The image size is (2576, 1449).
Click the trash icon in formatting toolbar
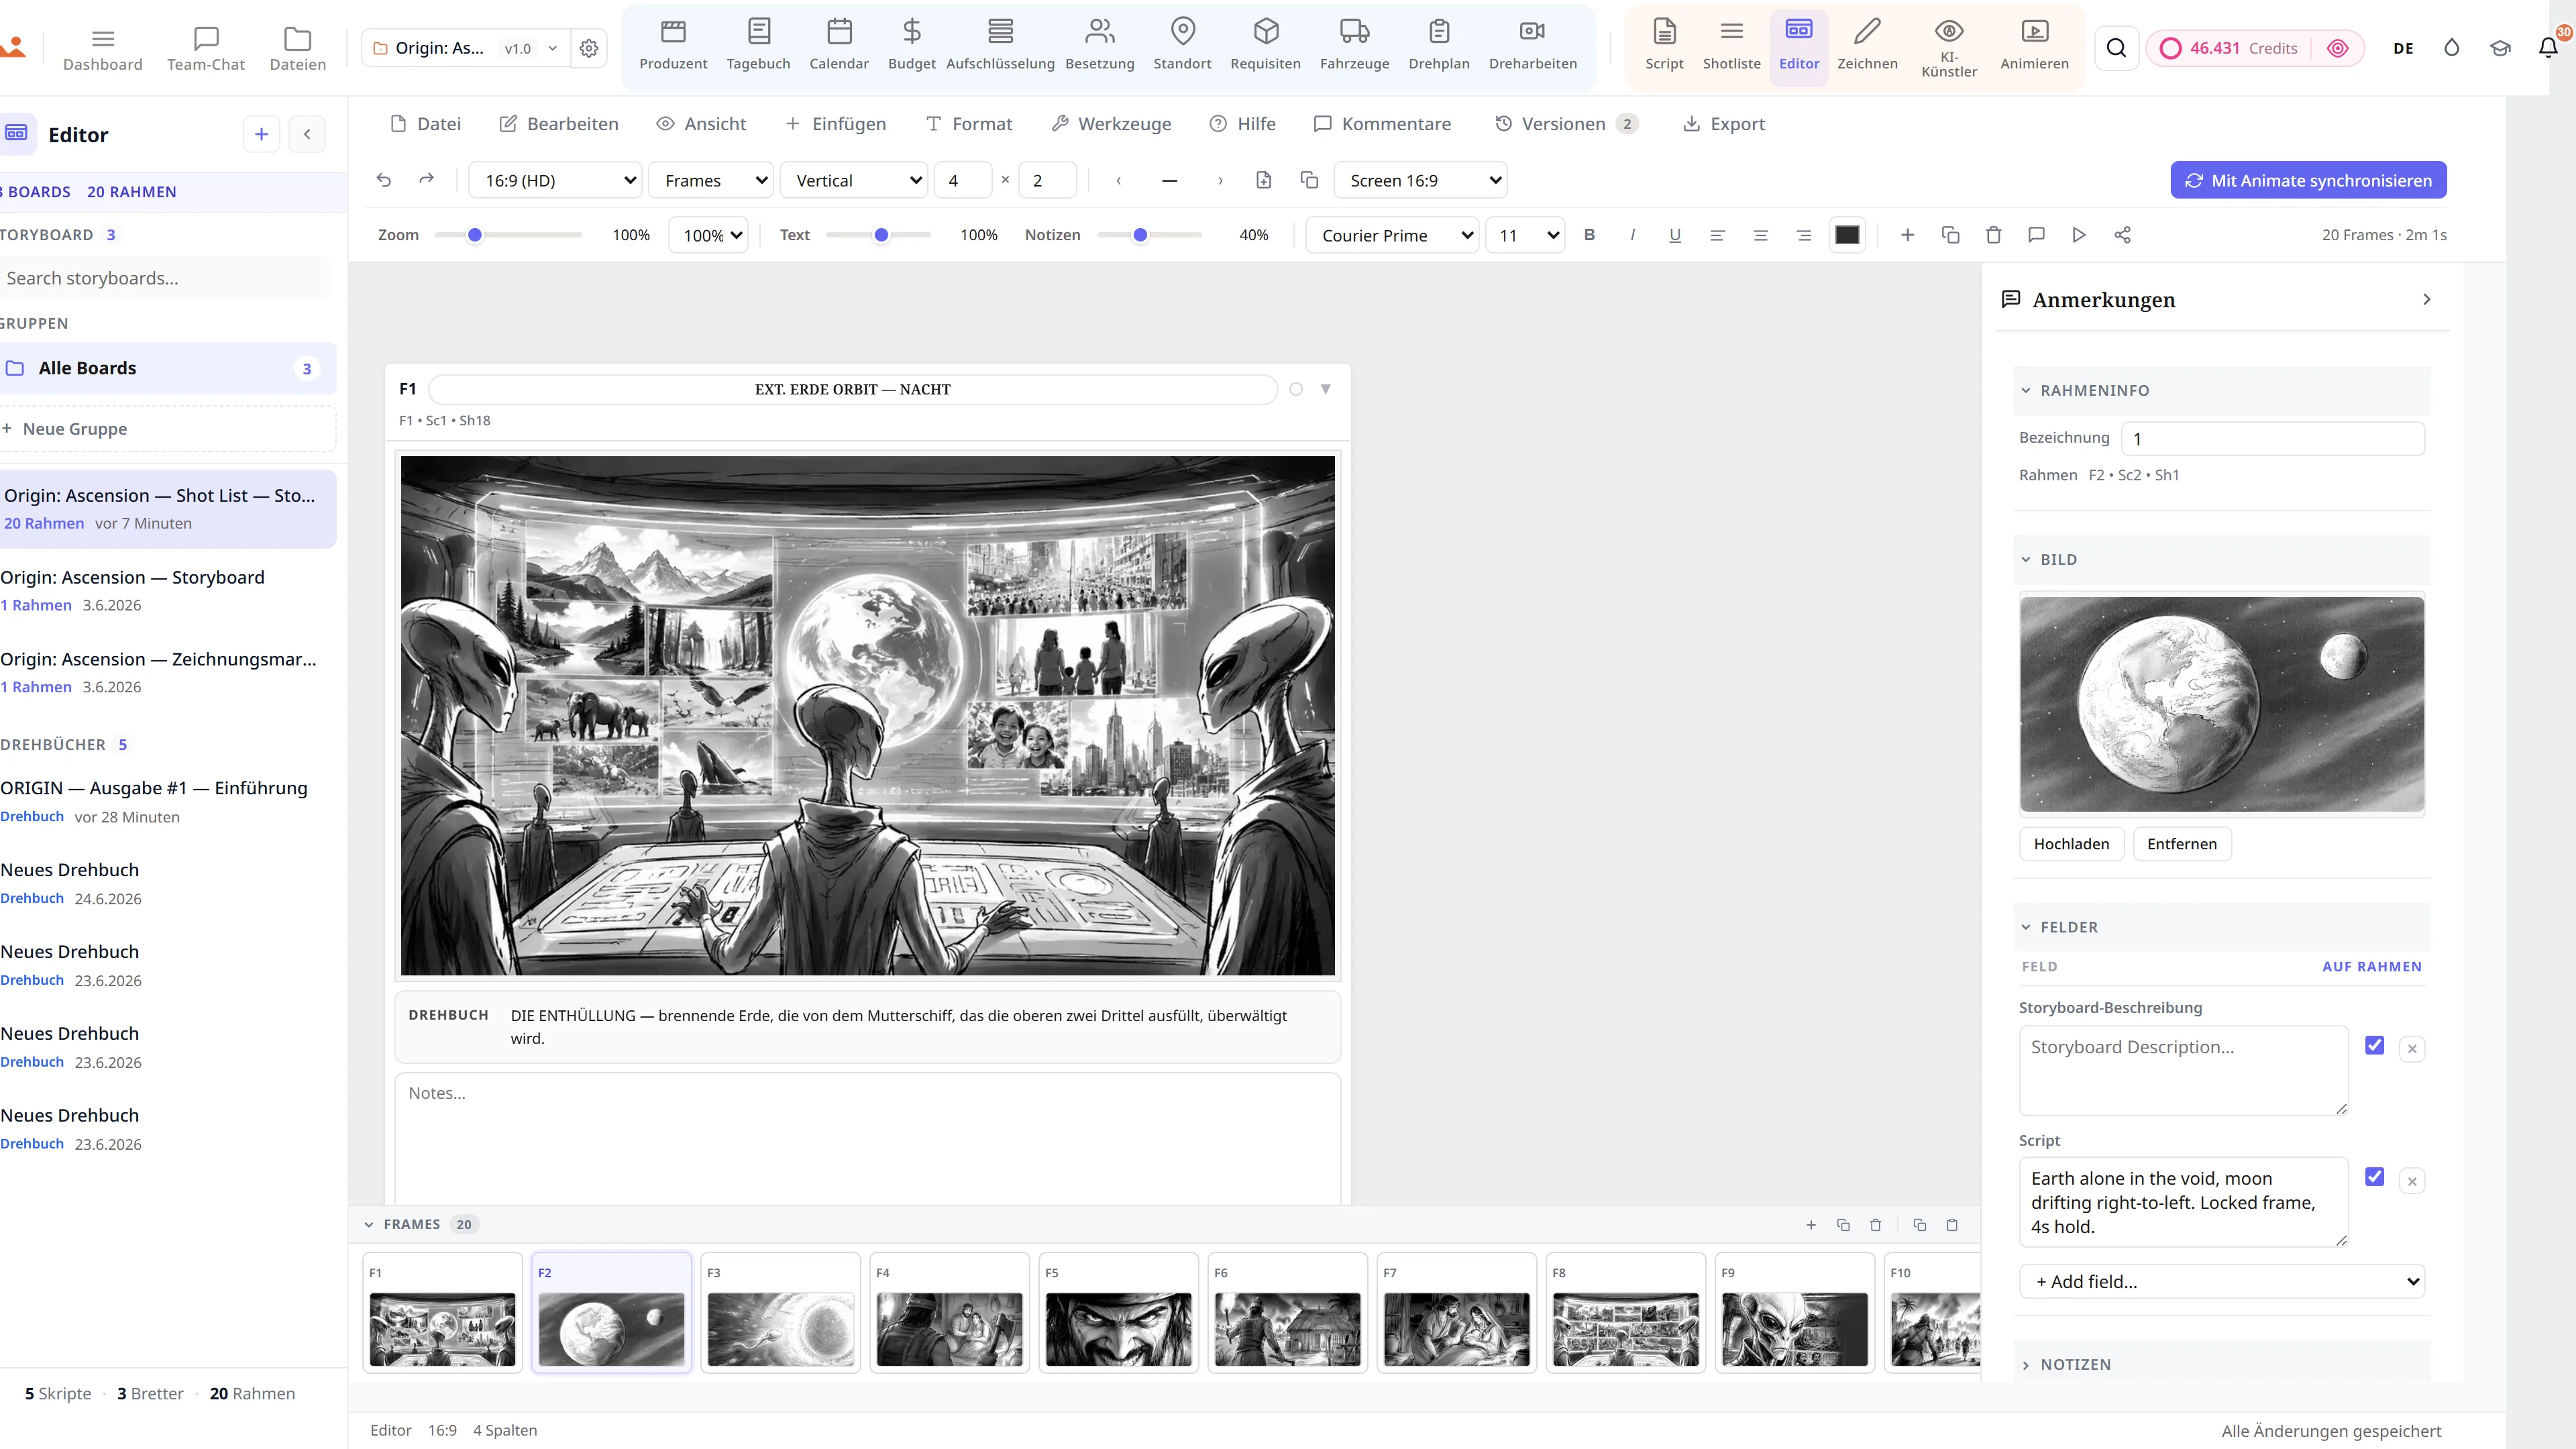pos(1993,235)
